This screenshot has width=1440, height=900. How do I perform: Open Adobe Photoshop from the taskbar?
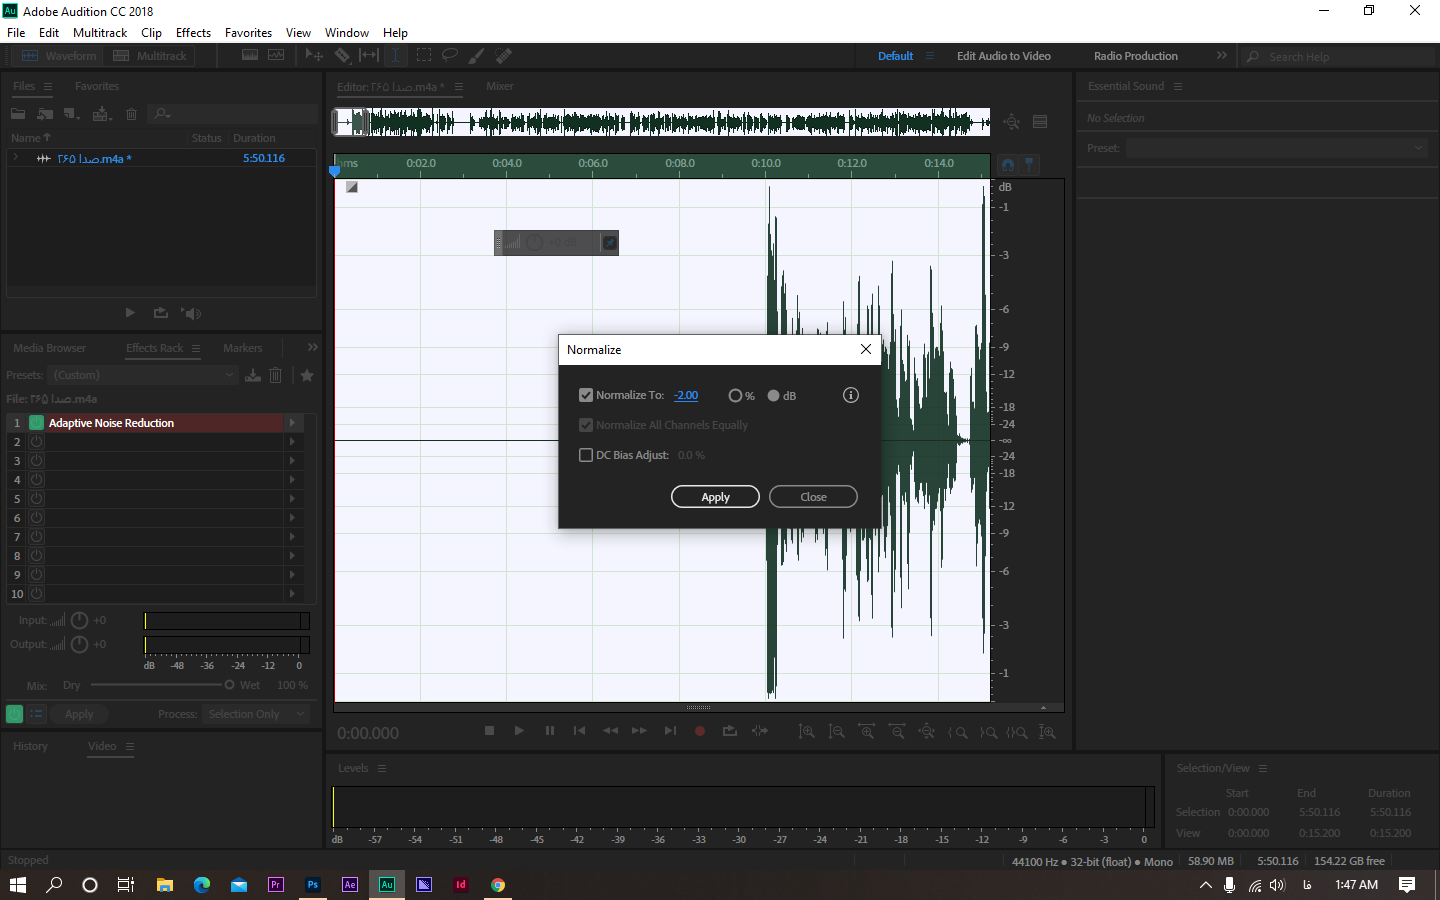tap(313, 885)
